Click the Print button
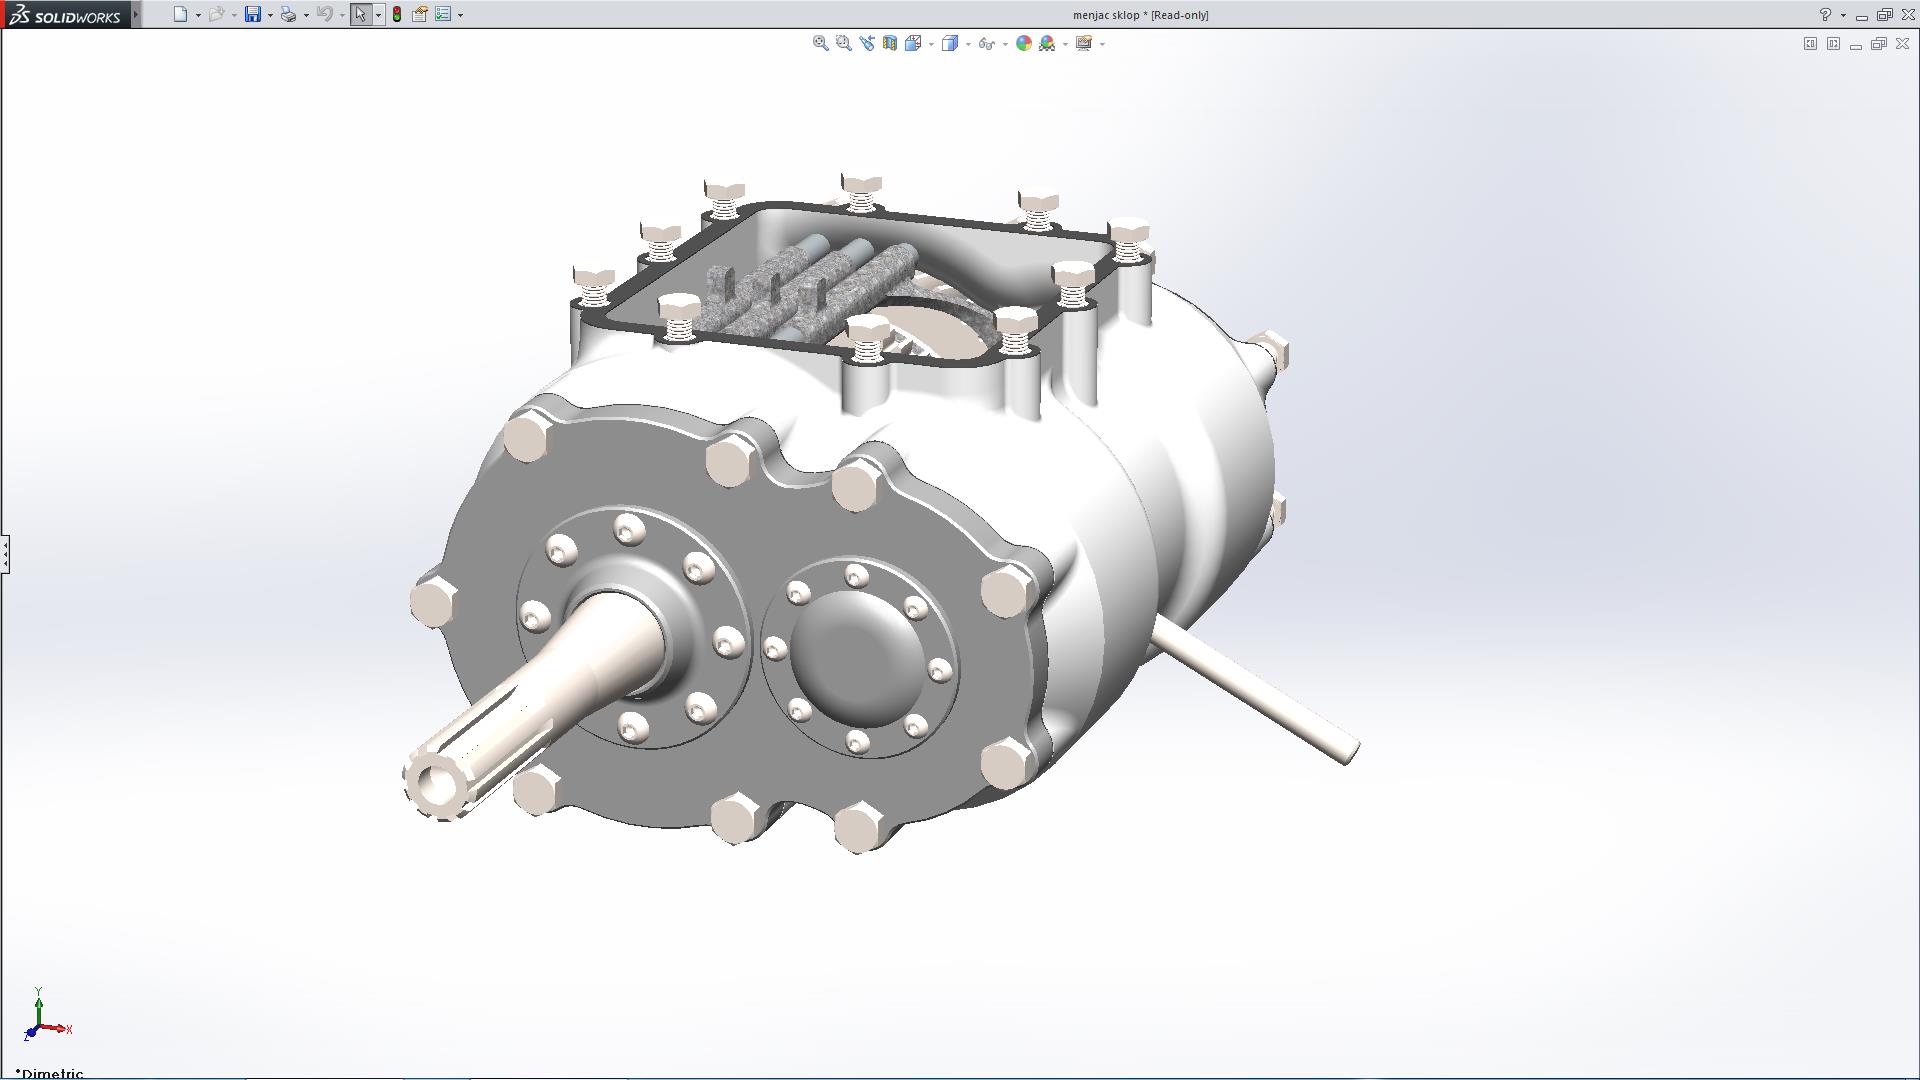Image resolution: width=1920 pixels, height=1080 pixels. point(288,14)
